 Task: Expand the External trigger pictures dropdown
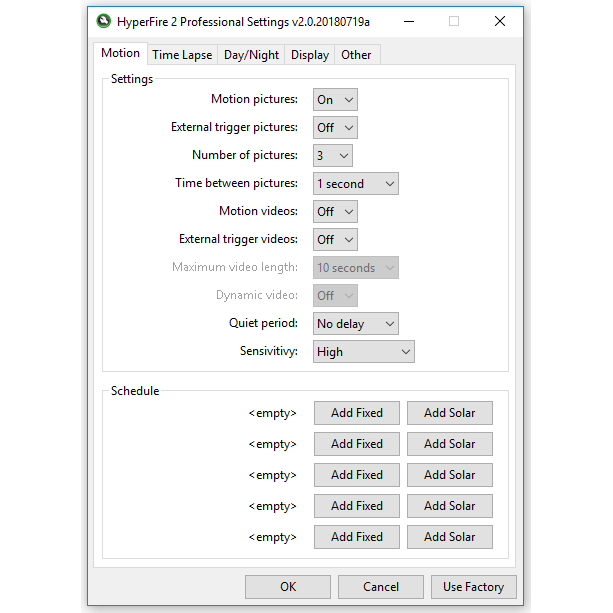coord(335,127)
